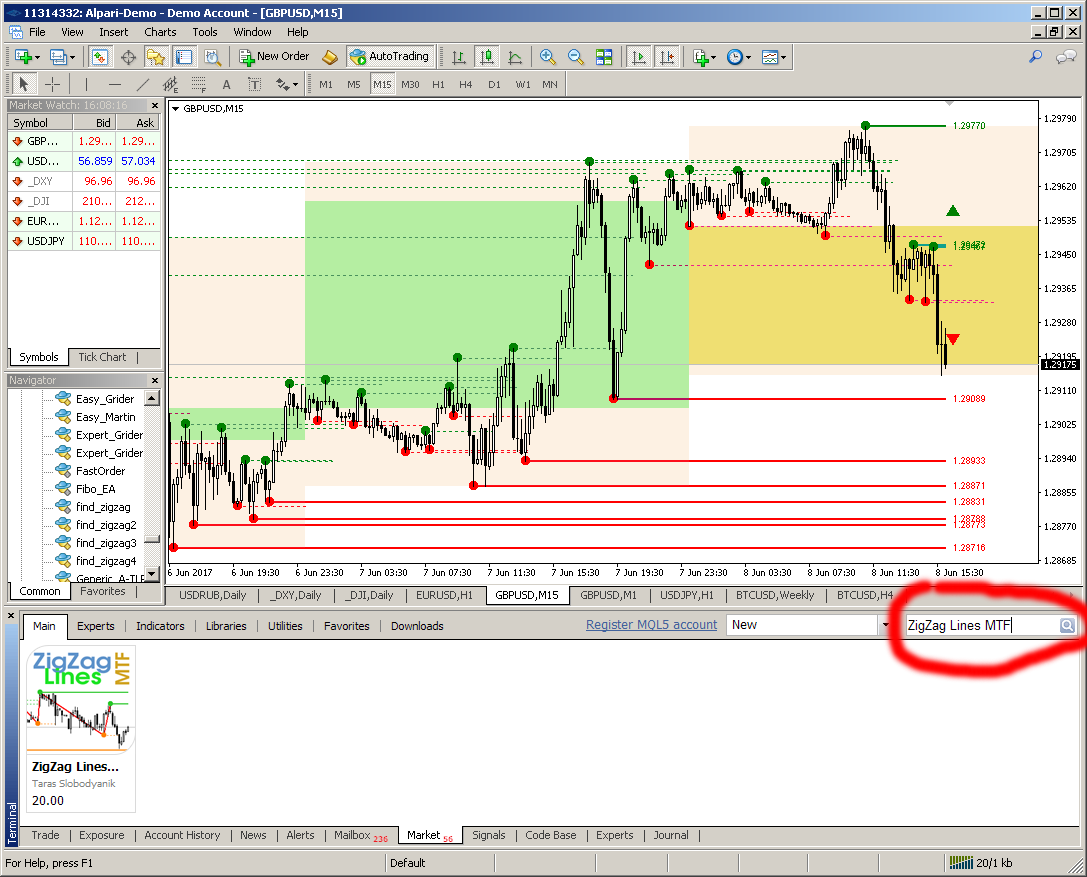
Task: Open the USDRUB,Daily chart tab
Action: click(x=213, y=595)
